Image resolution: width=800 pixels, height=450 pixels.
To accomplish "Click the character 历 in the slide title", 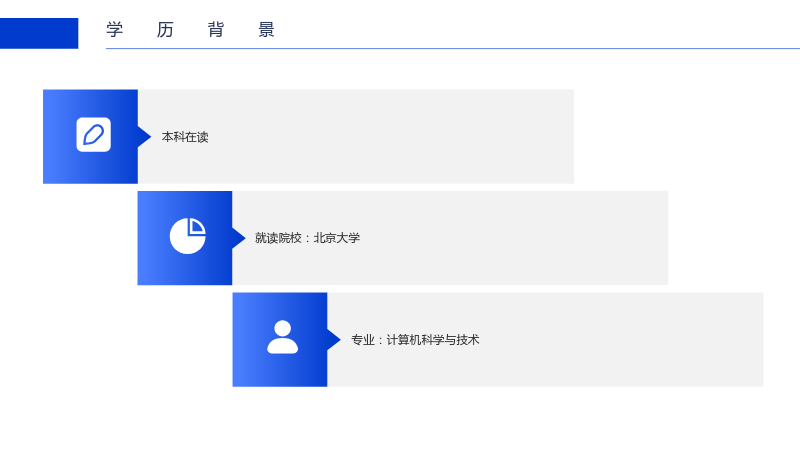I will pos(165,30).
